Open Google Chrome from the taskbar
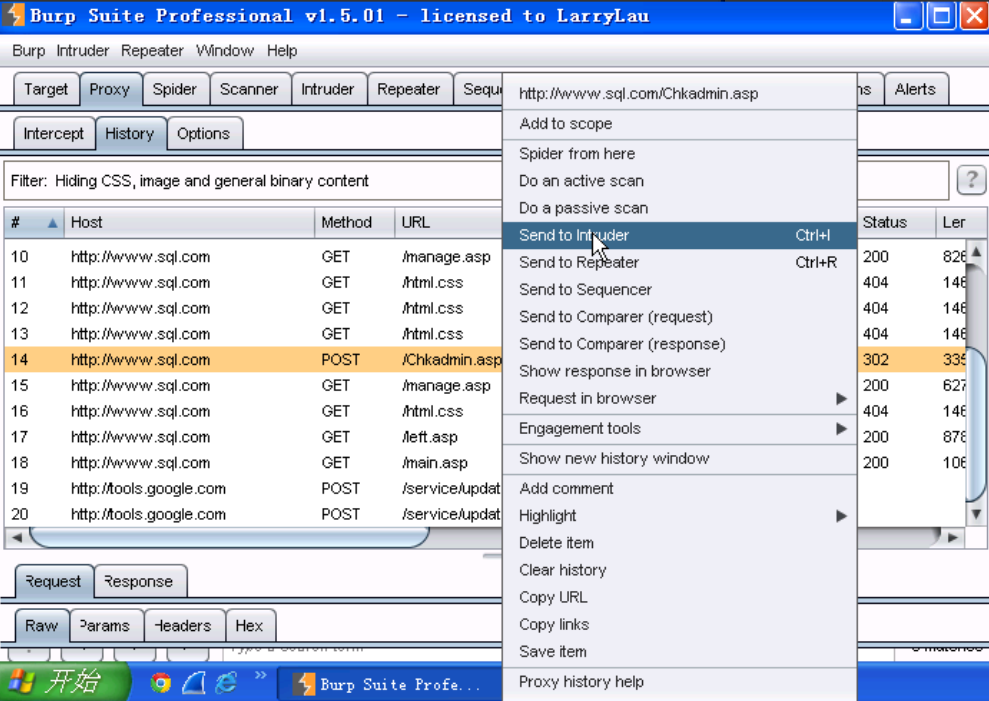 click(161, 683)
